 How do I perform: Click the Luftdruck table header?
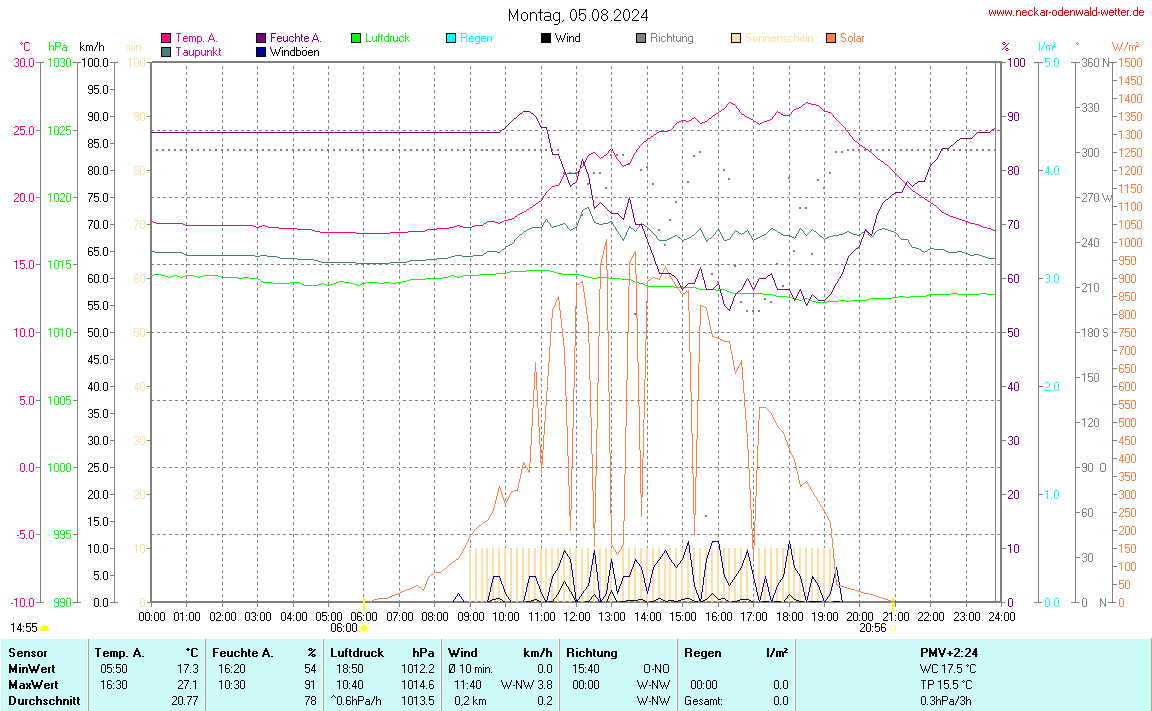(357, 652)
